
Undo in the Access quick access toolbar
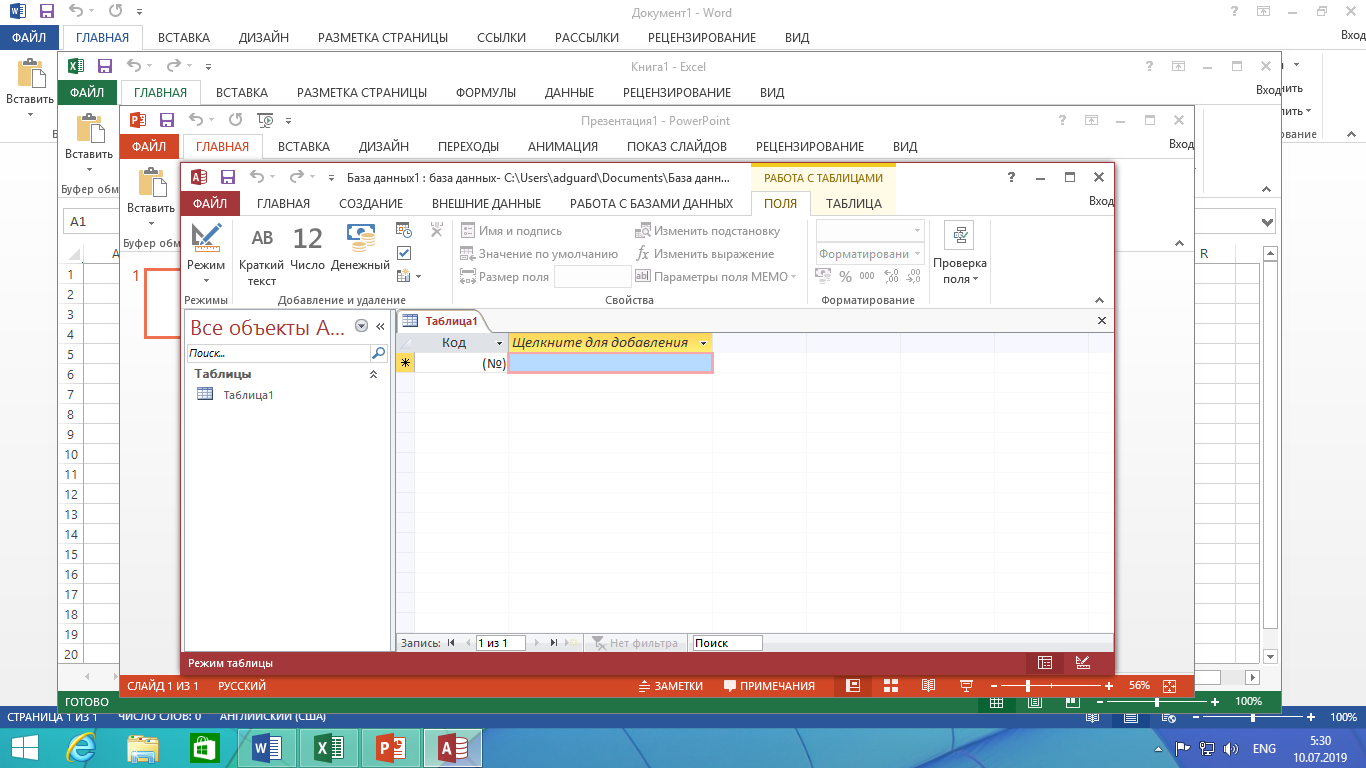pyautogui.click(x=257, y=177)
